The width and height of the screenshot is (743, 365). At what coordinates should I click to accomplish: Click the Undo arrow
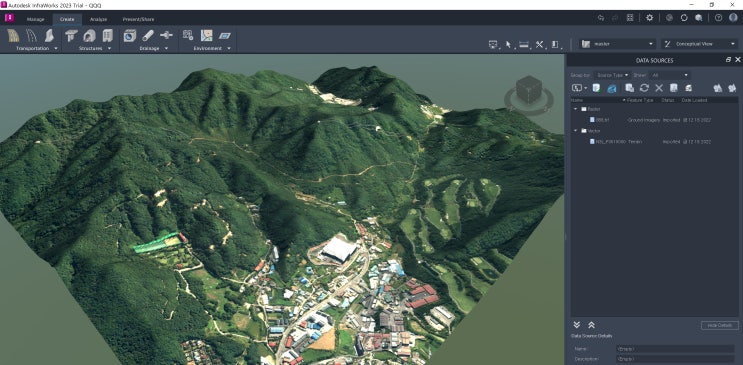point(601,18)
